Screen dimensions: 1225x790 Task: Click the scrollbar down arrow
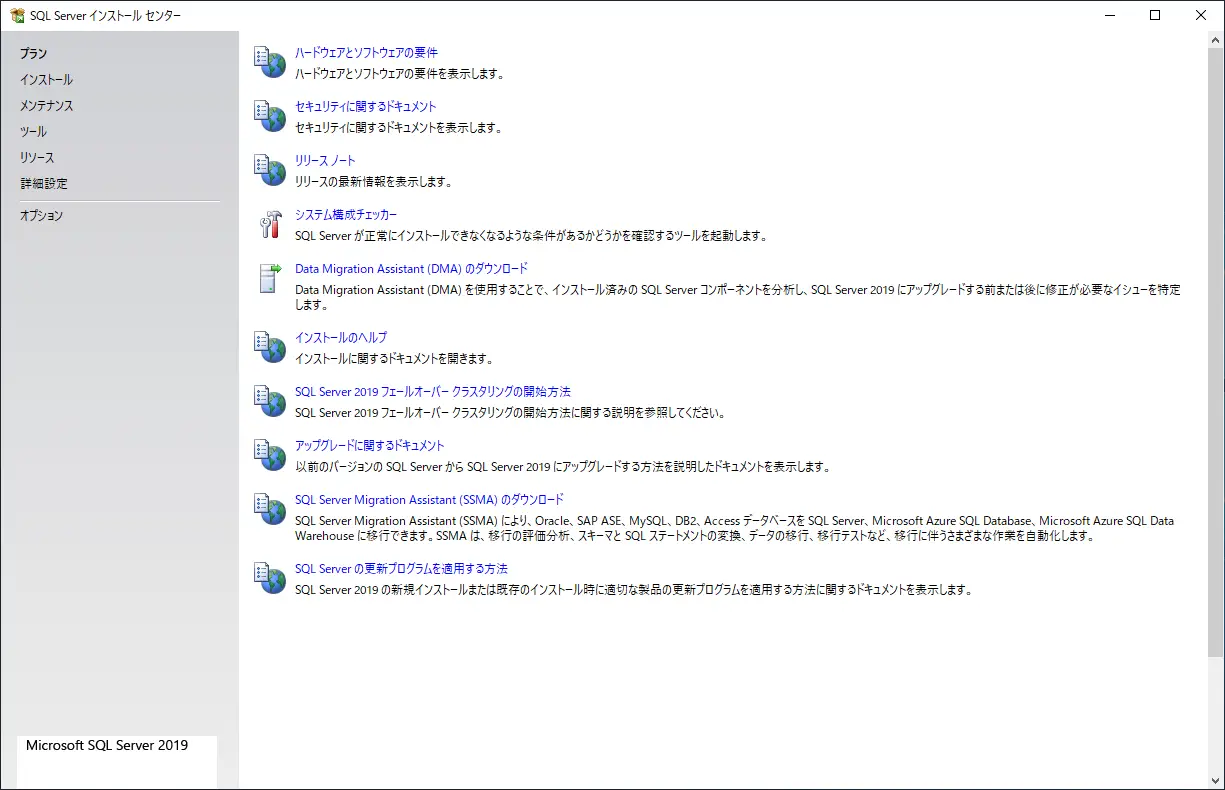click(1216, 781)
